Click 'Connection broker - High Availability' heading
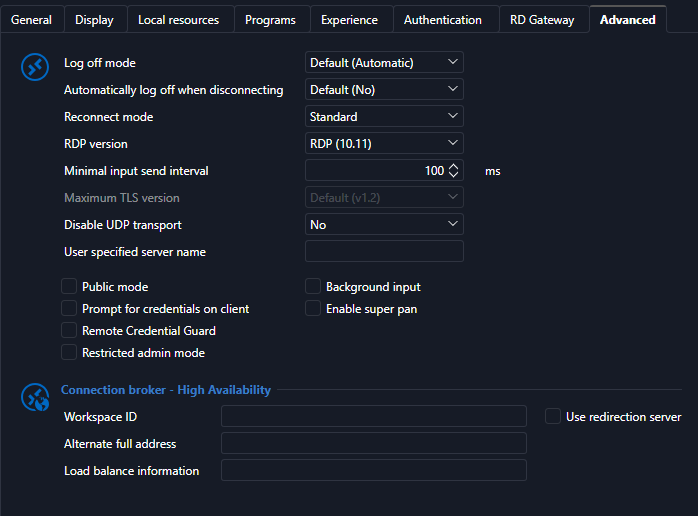Image resolution: width=698 pixels, height=516 pixels. coord(166,390)
